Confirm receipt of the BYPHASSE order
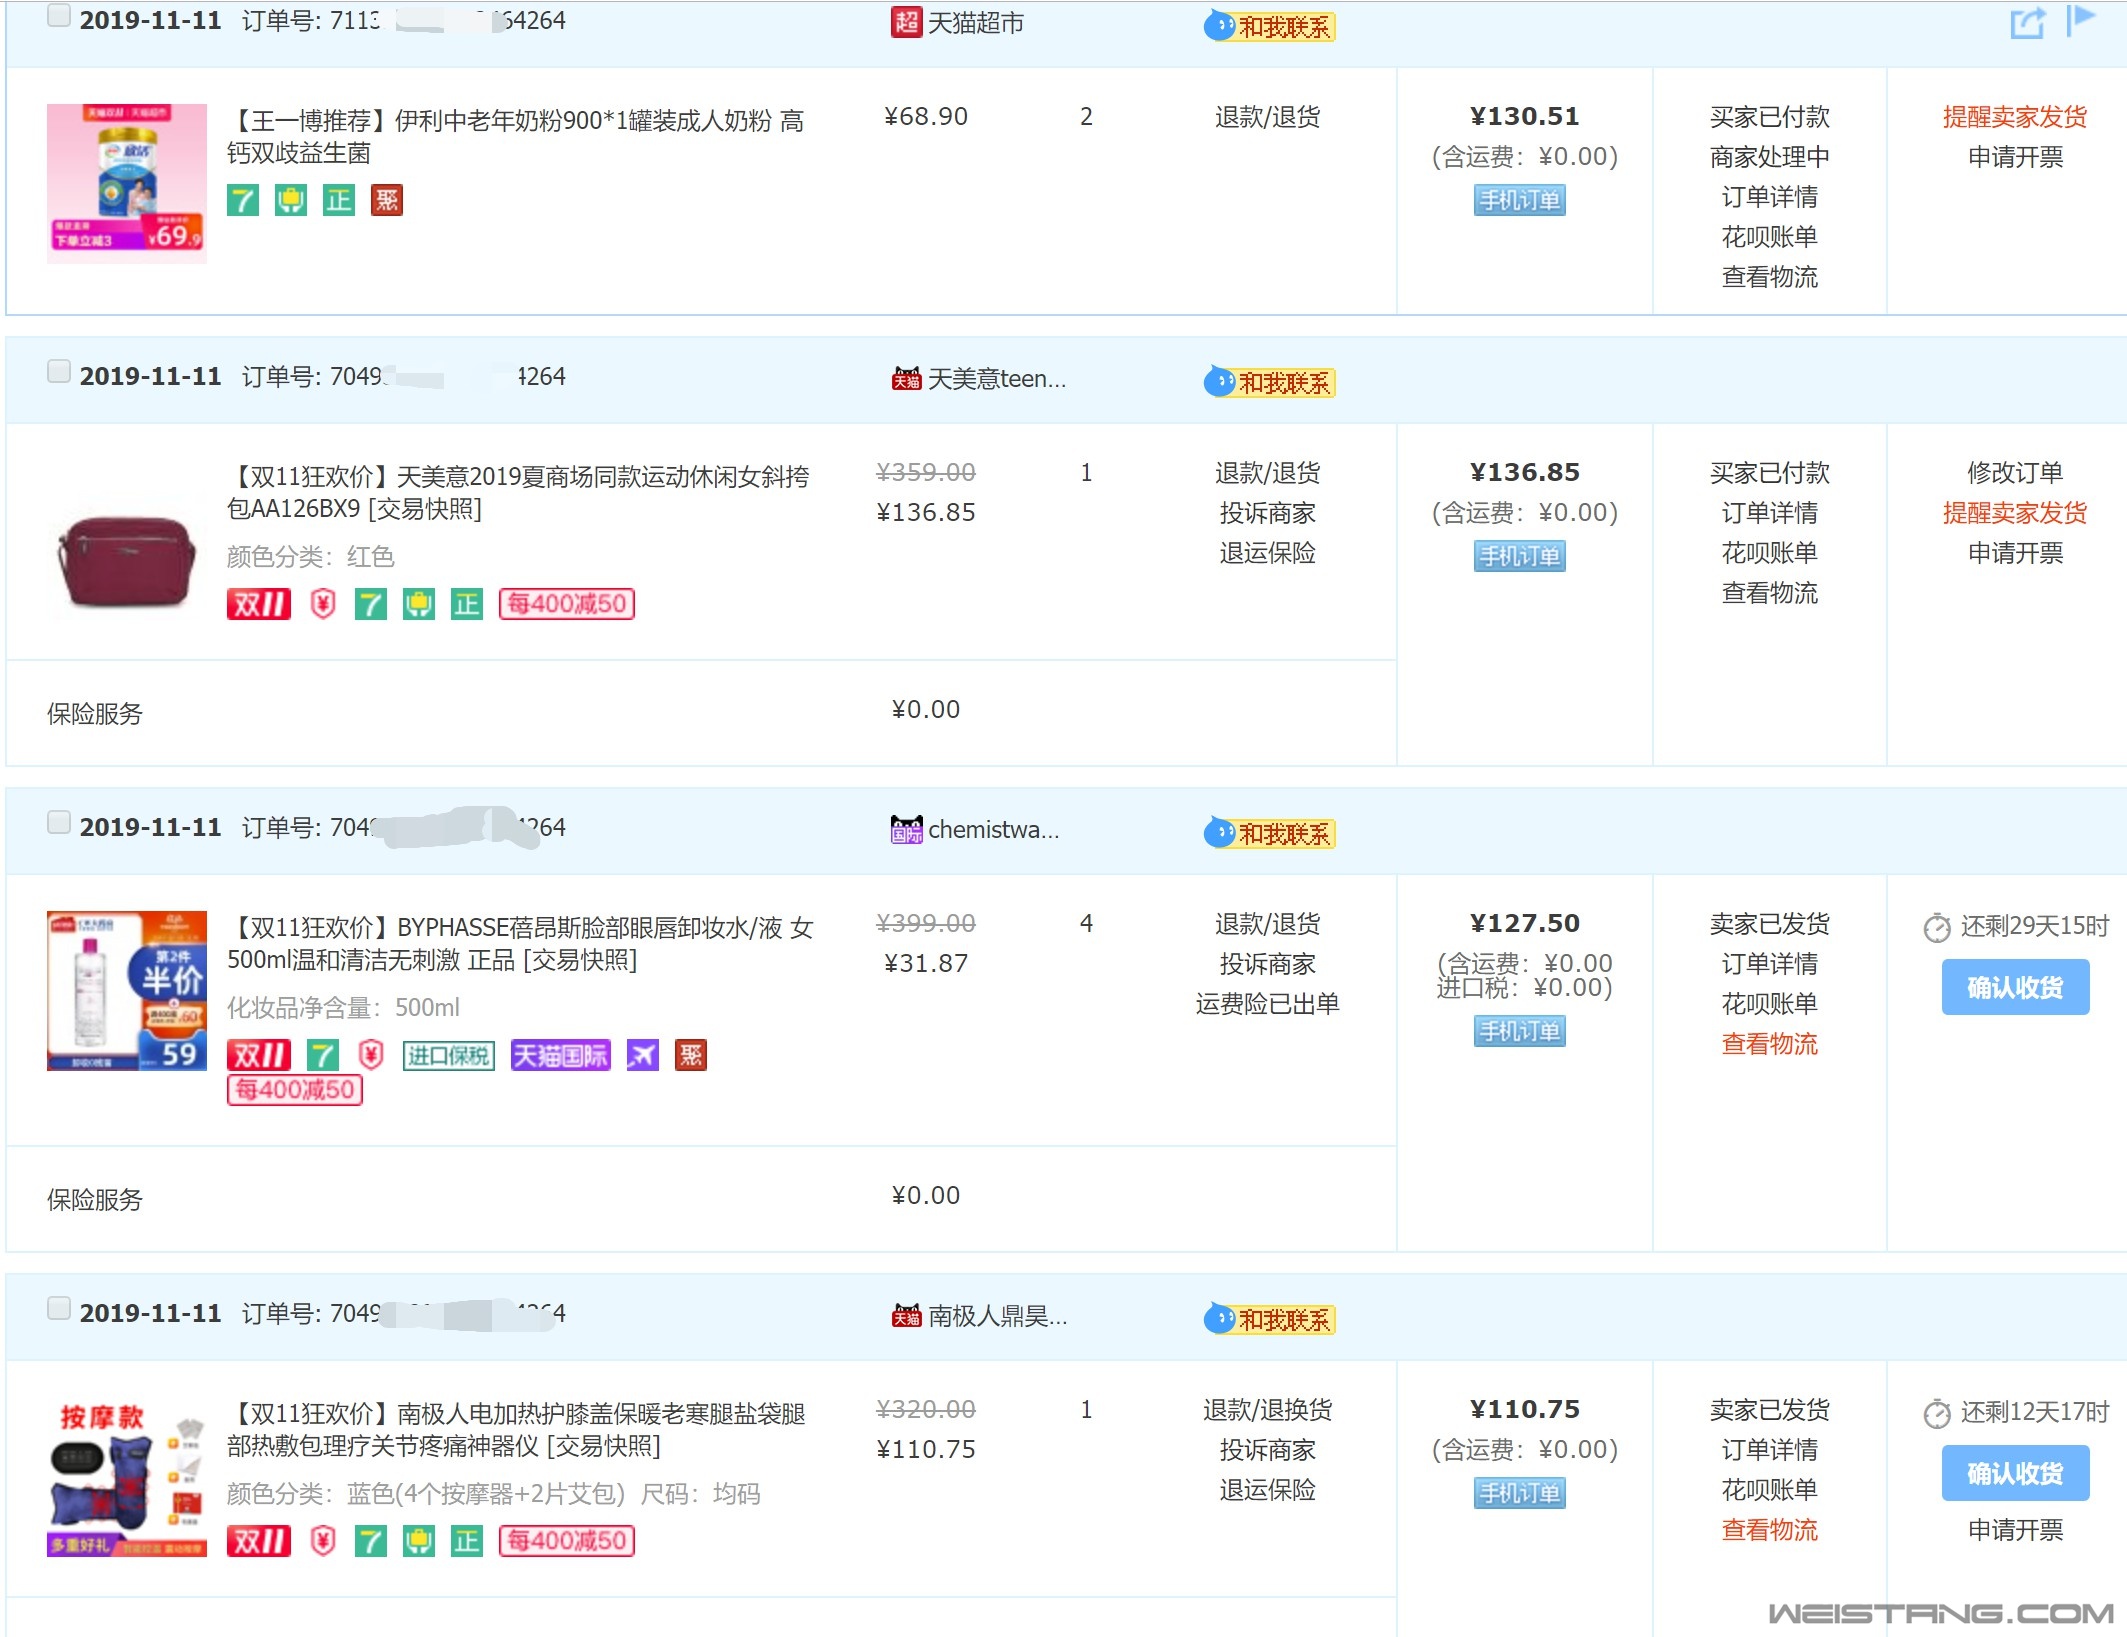2127x1637 pixels. (x=2015, y=988)
